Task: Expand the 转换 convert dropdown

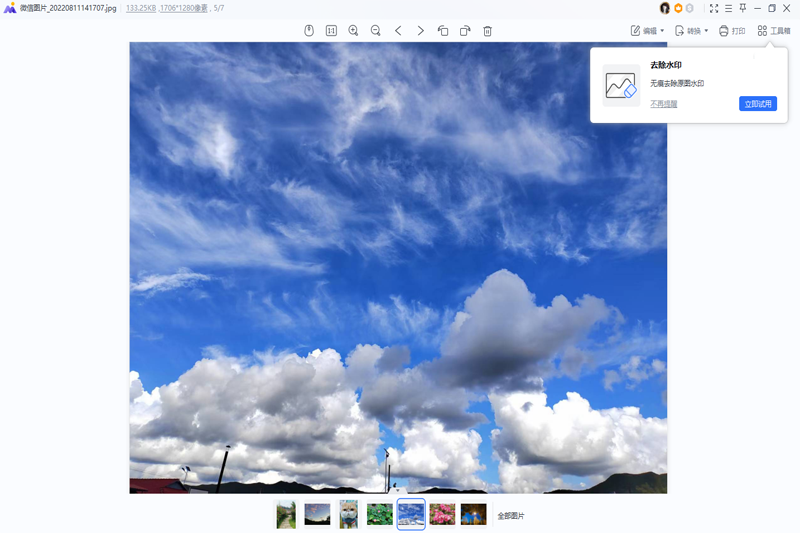Action: [x=692, y=31]
